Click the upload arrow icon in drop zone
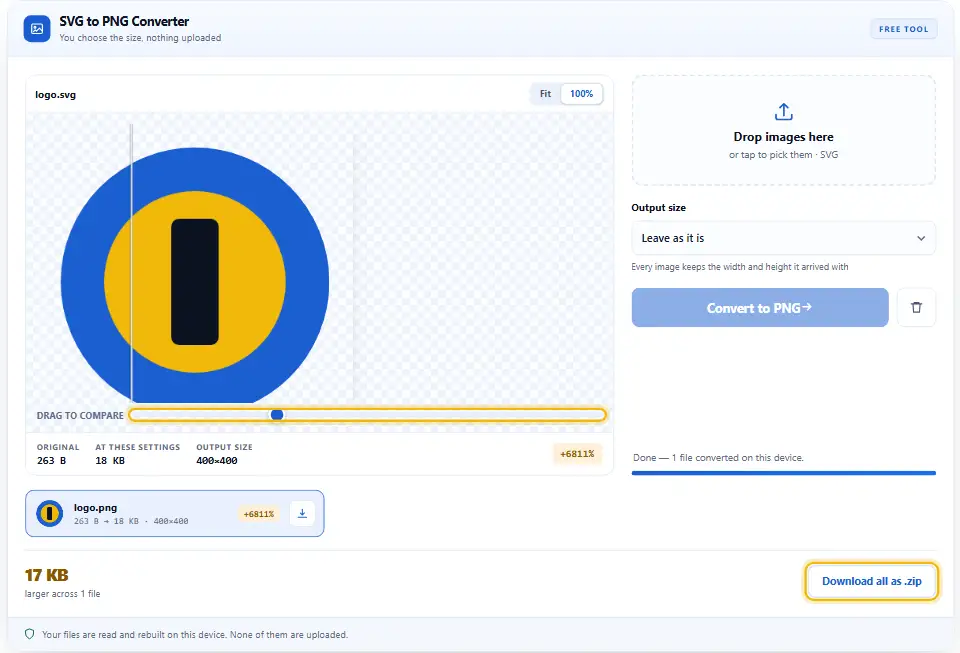 point(783,112)
